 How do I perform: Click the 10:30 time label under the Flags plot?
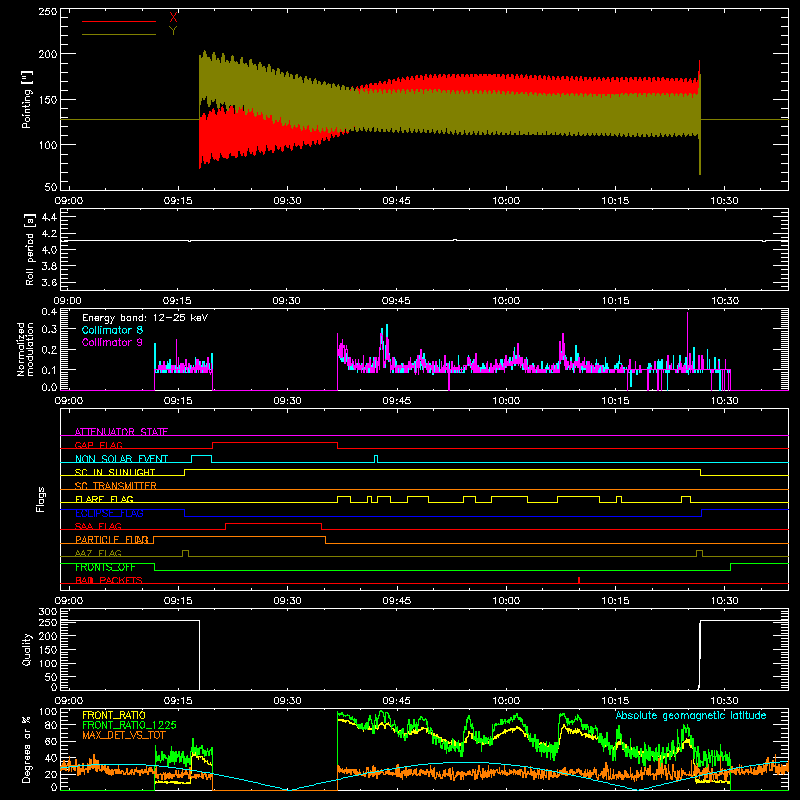point(724,601)
